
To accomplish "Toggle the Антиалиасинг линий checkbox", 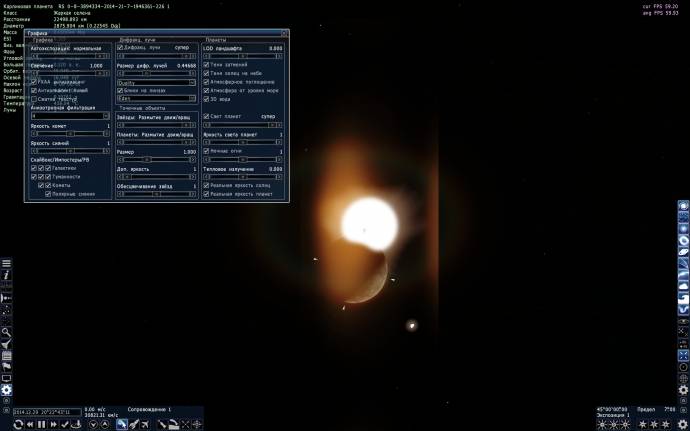I will (34, 90).
